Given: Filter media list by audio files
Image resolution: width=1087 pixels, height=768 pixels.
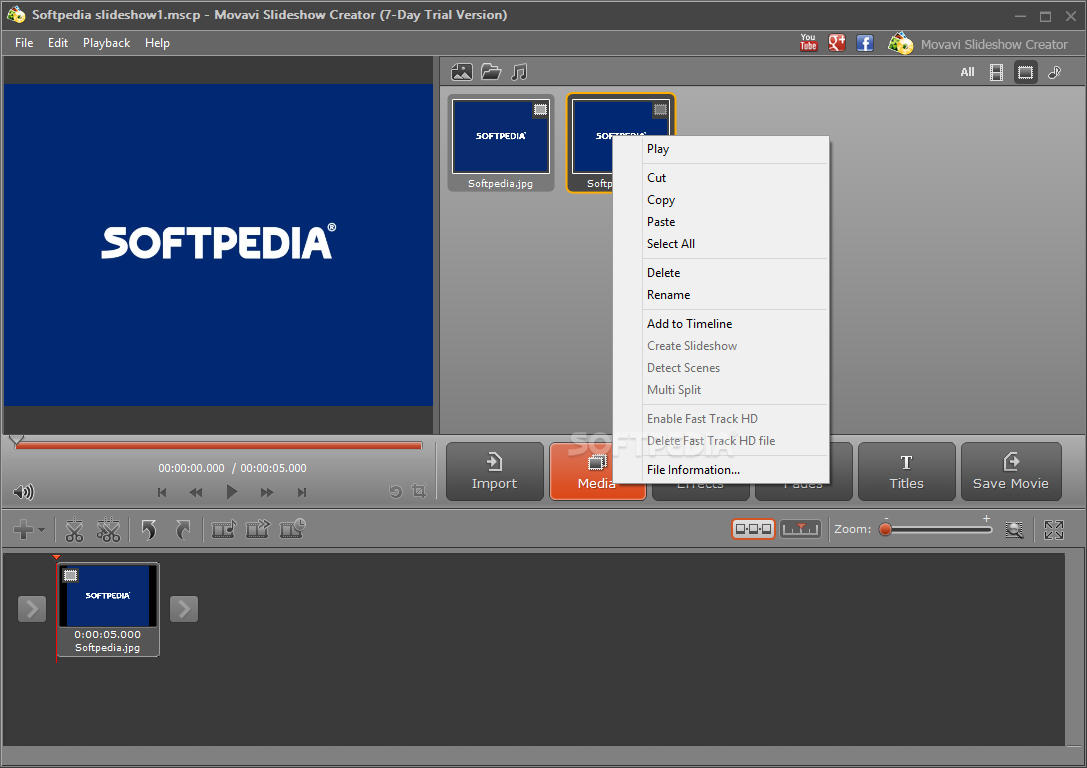Looking at the screenshot, I should point(1054,72).
